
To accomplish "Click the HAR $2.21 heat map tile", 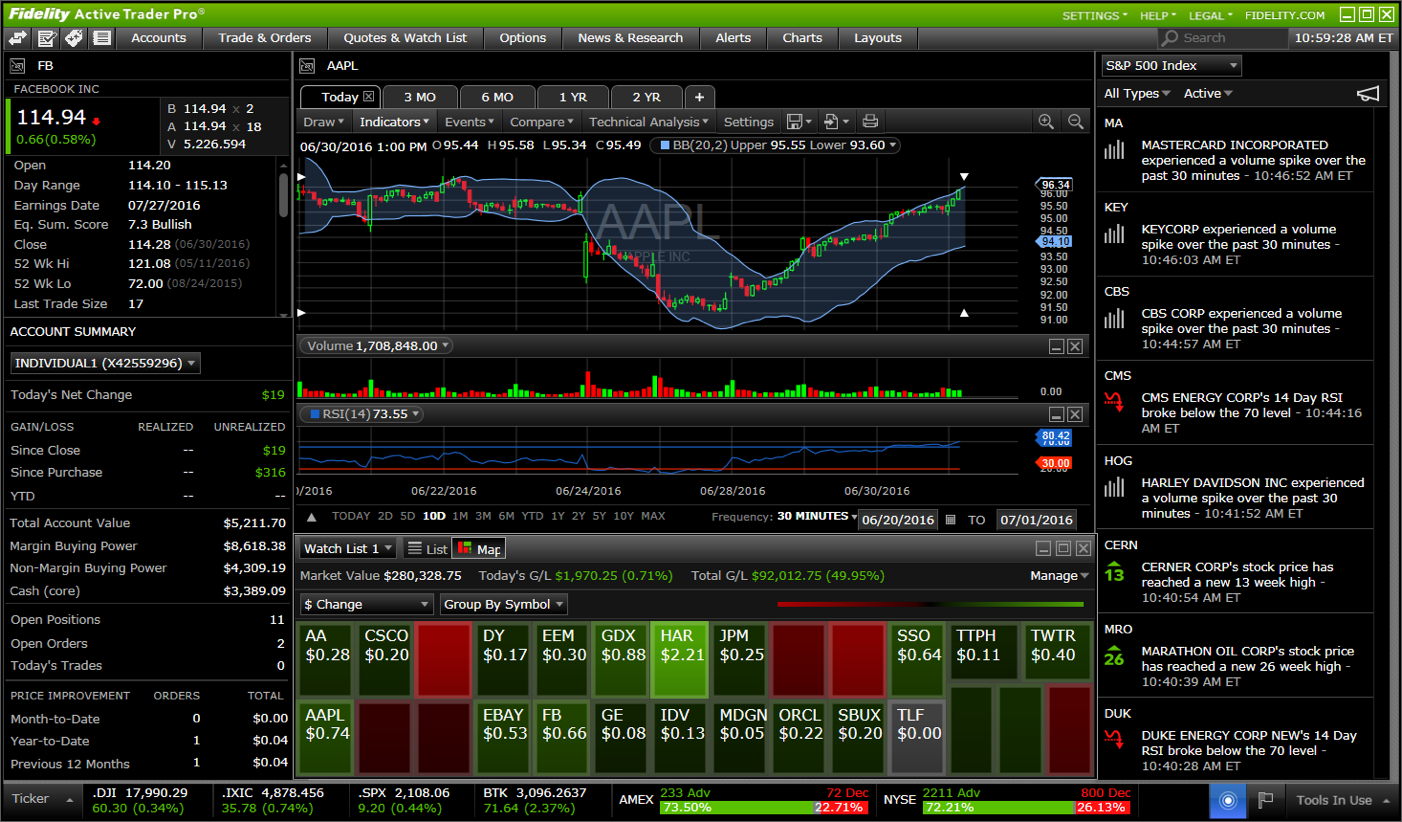I will 679,659.
